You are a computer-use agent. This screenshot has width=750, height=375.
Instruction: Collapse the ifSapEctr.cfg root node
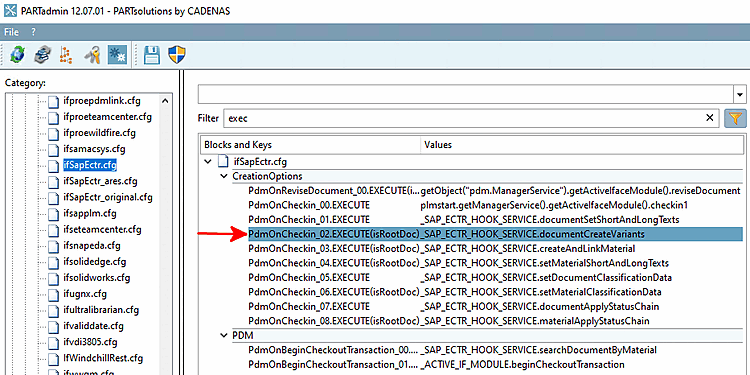tap(208, 162)
